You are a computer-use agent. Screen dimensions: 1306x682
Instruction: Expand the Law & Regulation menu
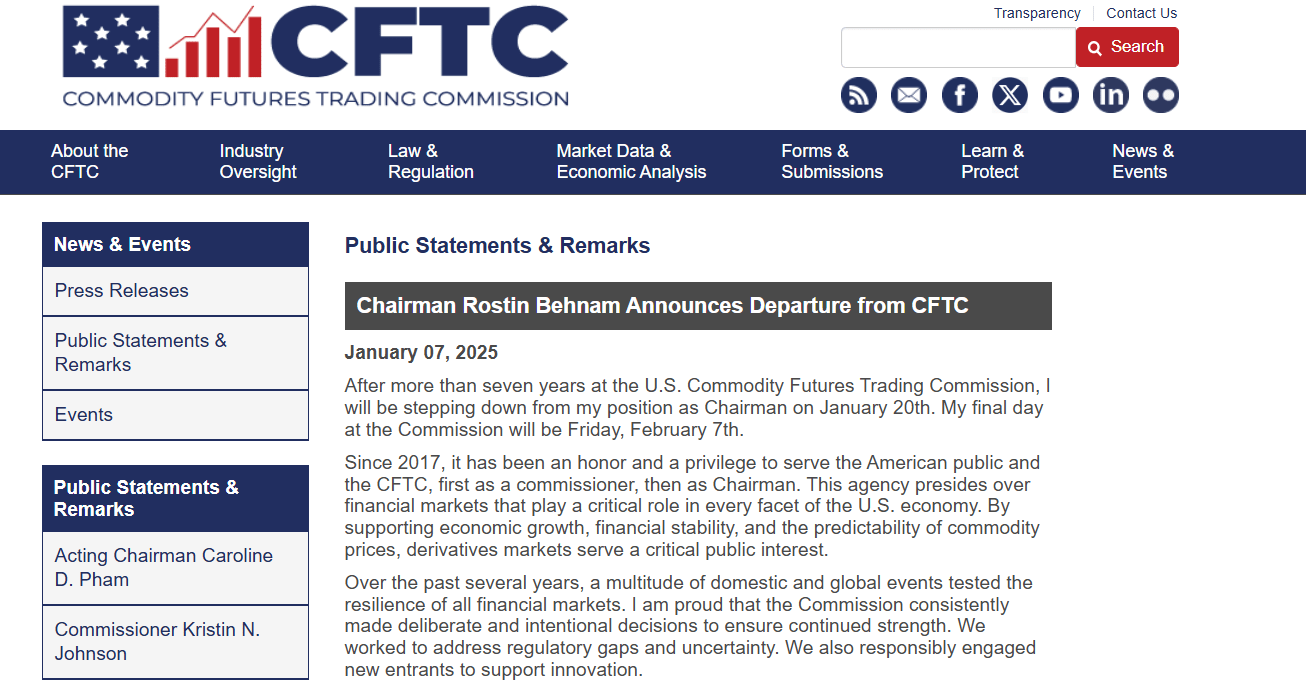click(x=431, y=161)
